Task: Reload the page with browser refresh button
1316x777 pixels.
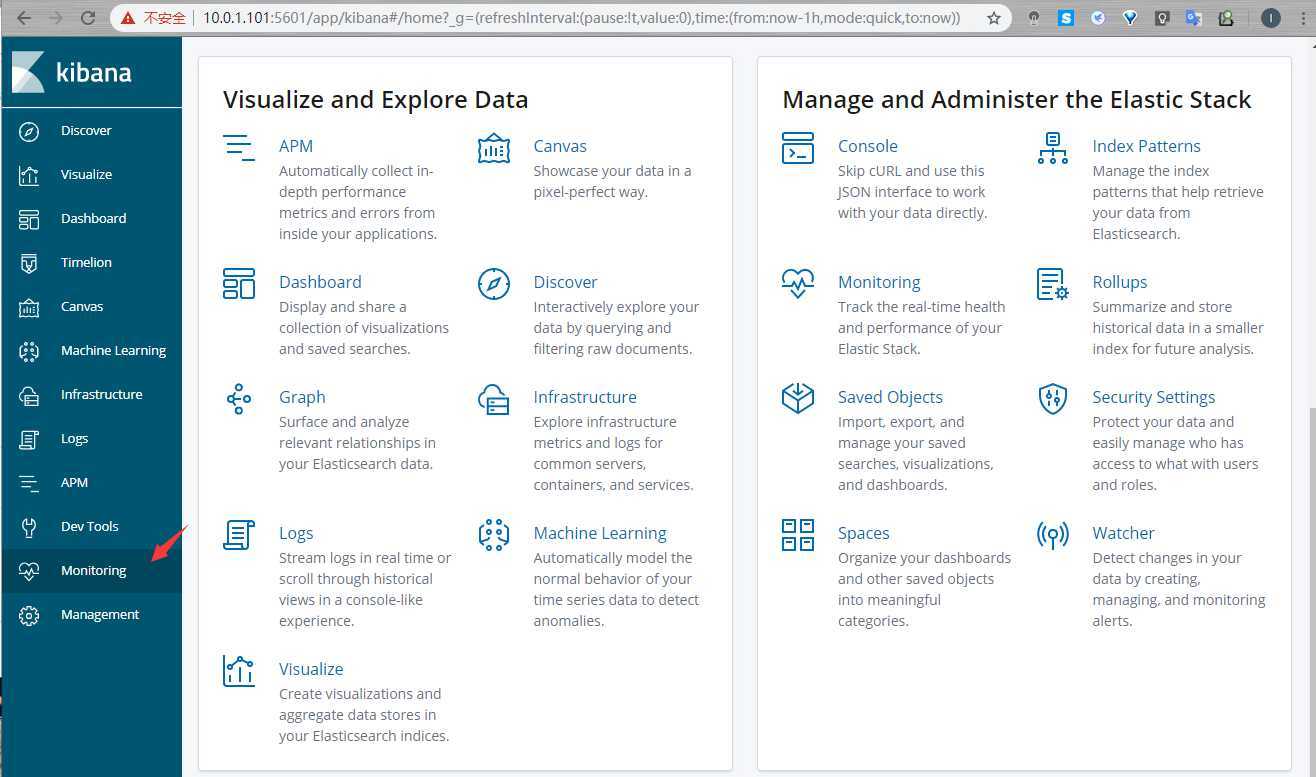Action: [x=88, y=18]
